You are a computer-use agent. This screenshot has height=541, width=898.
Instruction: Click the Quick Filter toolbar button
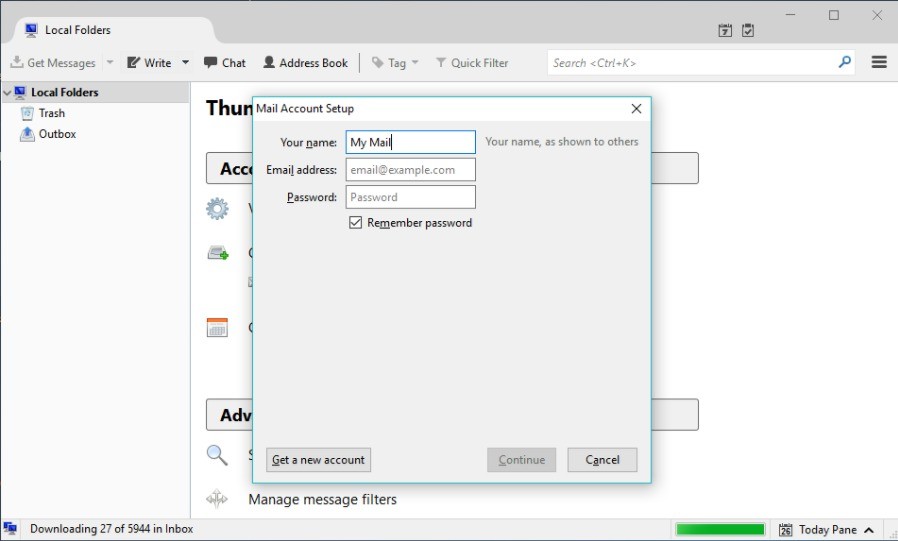(x=472, y=63)
